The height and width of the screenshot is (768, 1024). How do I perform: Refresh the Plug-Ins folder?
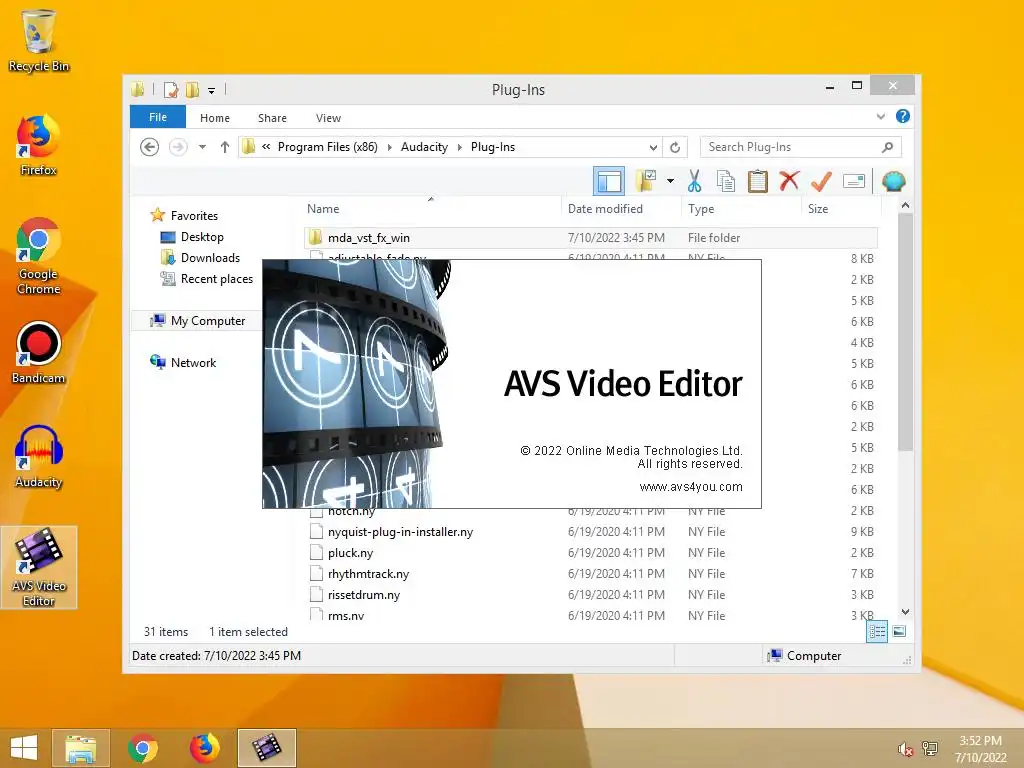point(675,147)
